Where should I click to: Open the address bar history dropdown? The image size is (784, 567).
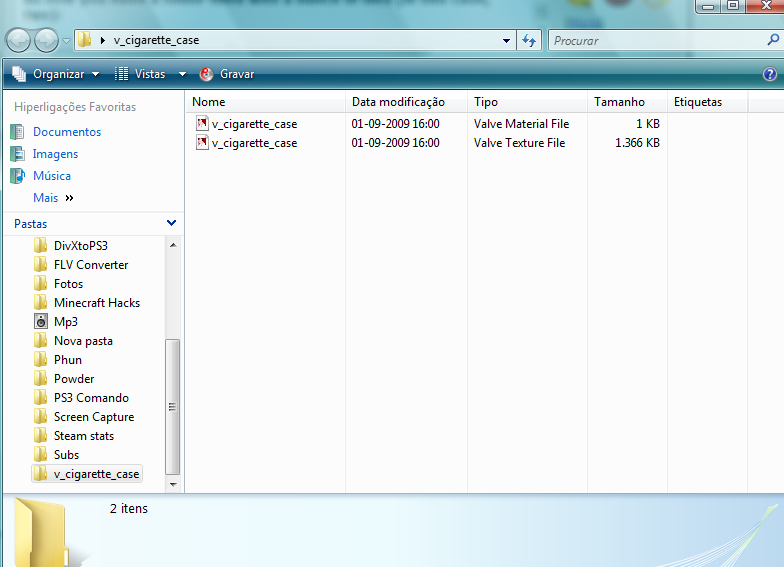506,40
